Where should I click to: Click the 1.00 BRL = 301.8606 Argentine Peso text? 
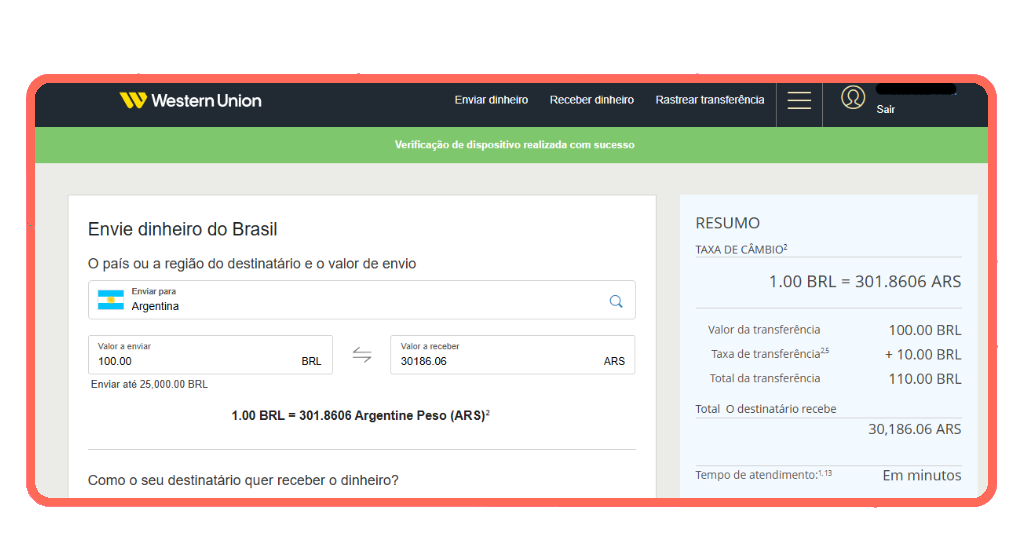pos(360,415)
